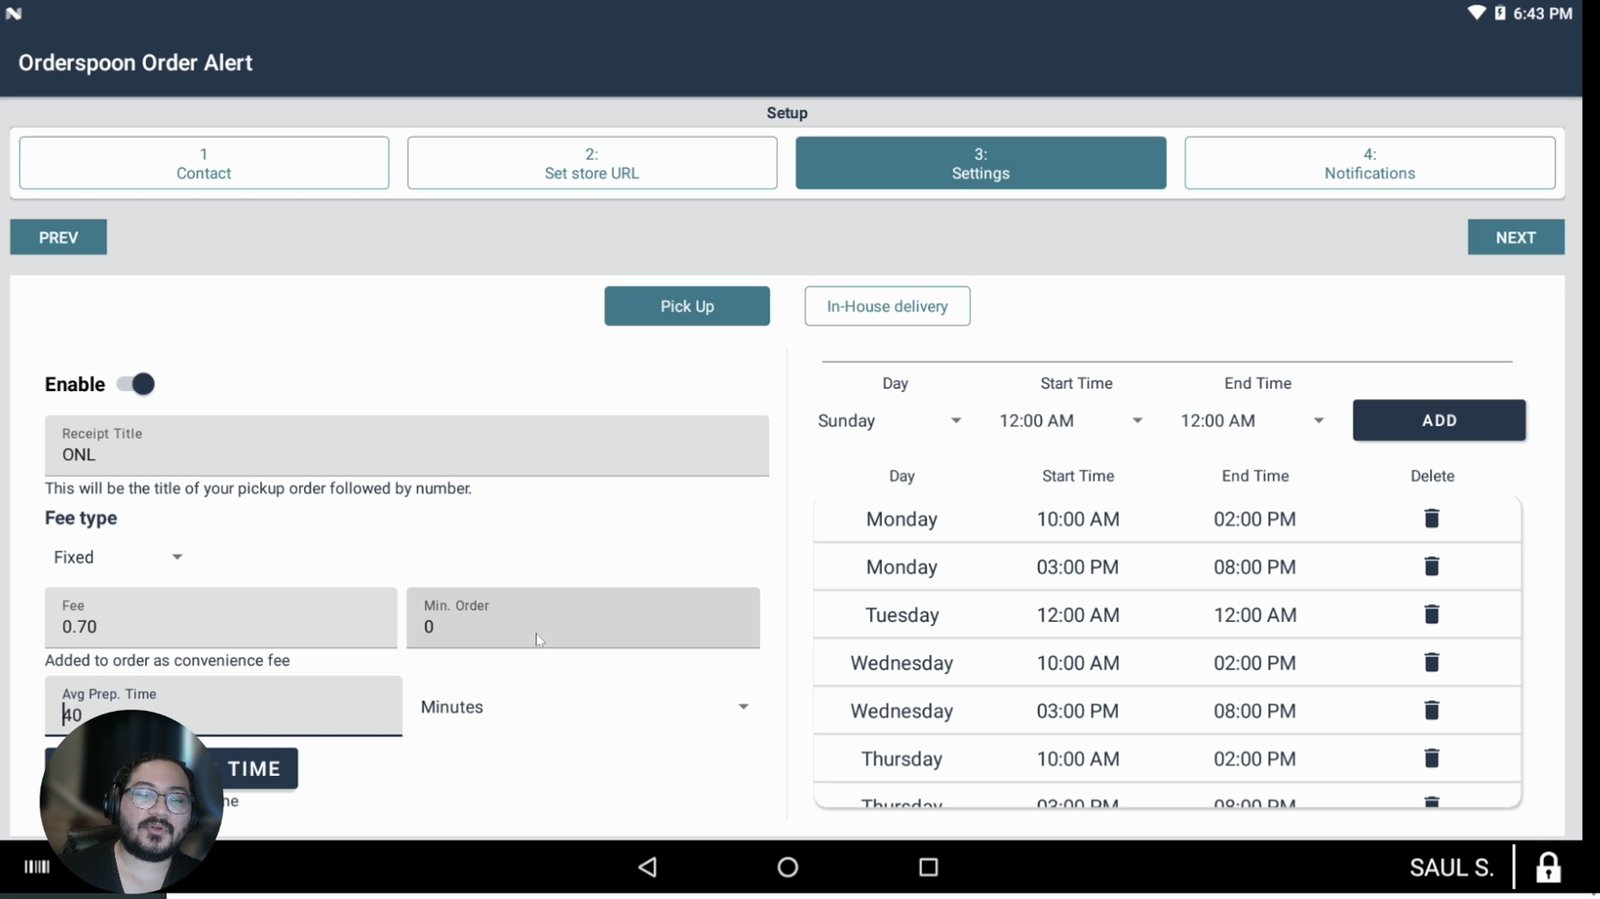The image size is (1600, 899).
Task: Click the NEXT button
Action: [1516, 237]
